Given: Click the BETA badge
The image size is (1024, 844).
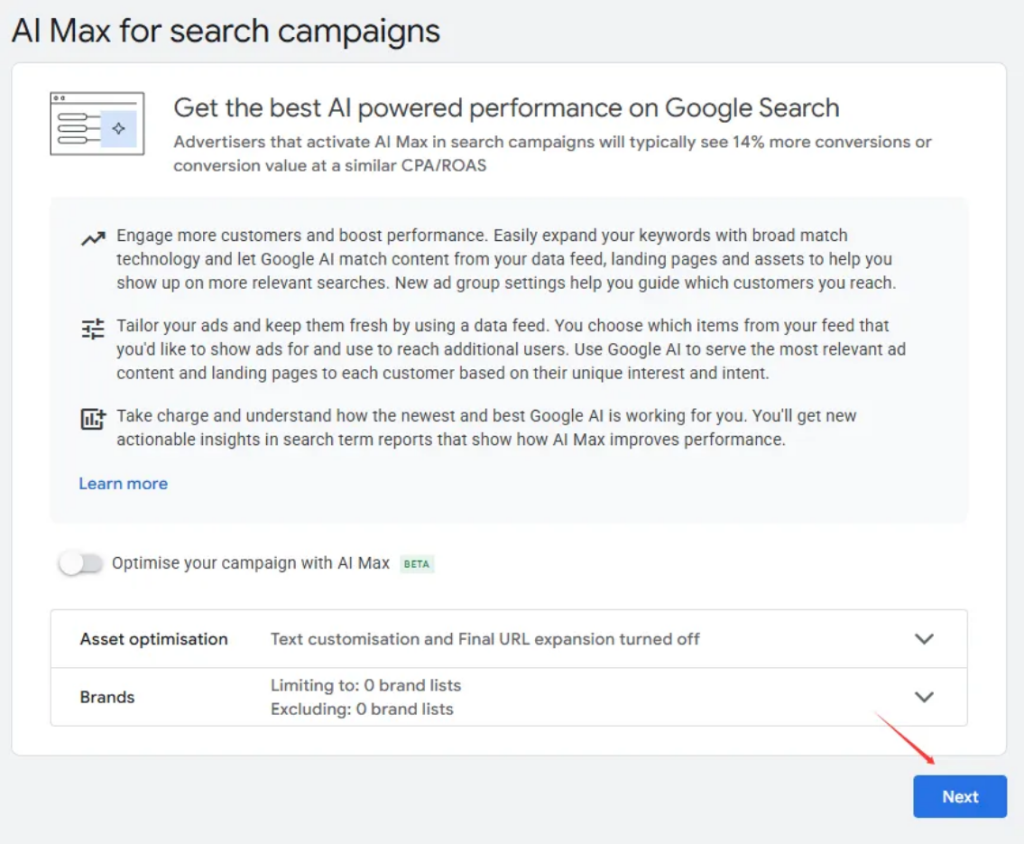Looking at the screenshot, I should pos(417,563).
